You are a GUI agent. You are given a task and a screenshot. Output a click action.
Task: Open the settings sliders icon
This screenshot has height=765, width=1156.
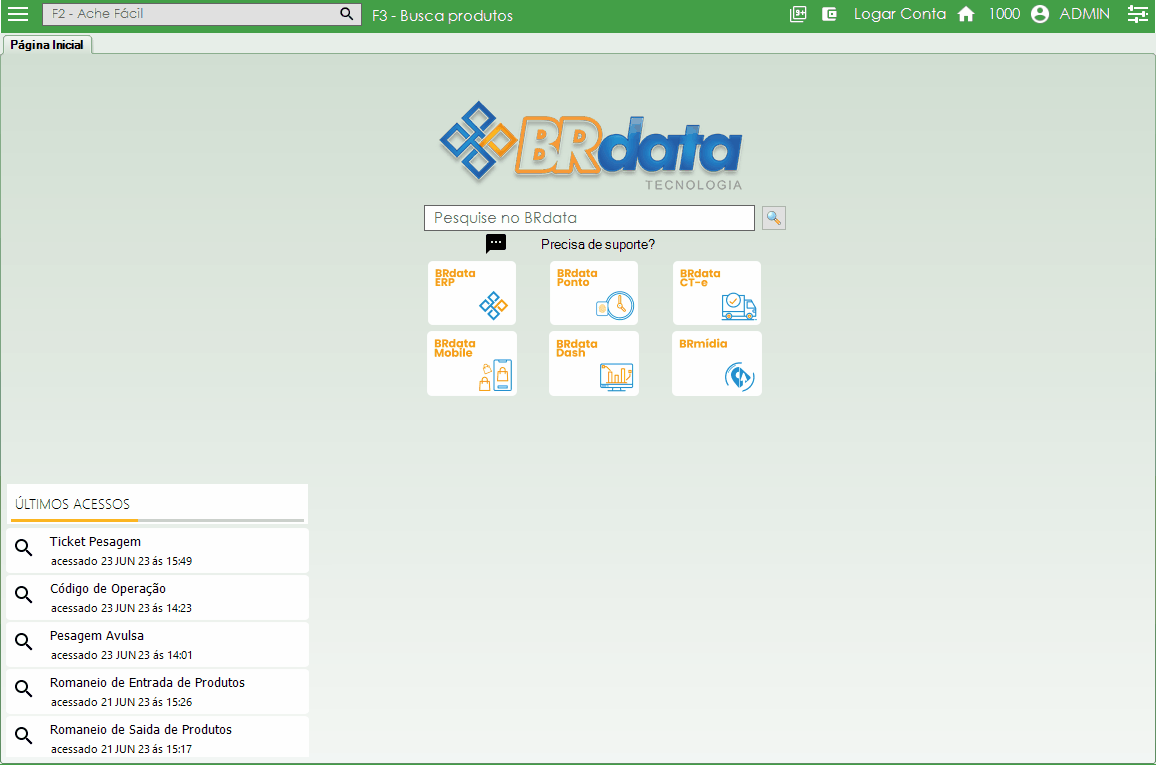[1137, 14]
